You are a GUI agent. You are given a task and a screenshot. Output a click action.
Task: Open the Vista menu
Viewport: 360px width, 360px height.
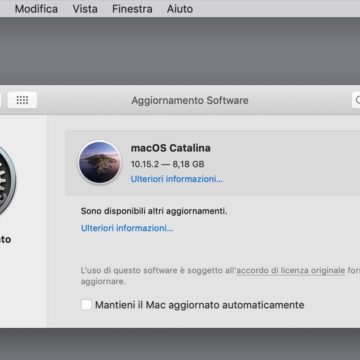(85, 9)
